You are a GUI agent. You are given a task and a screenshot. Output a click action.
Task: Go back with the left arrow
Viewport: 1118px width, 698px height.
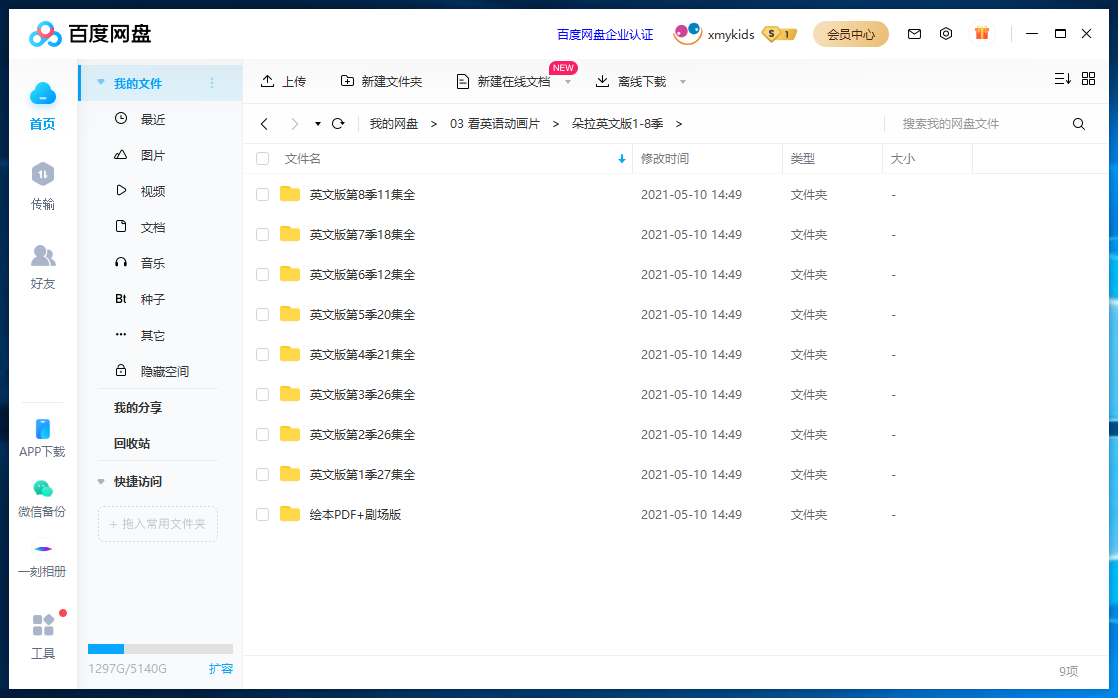pos(265,124)
